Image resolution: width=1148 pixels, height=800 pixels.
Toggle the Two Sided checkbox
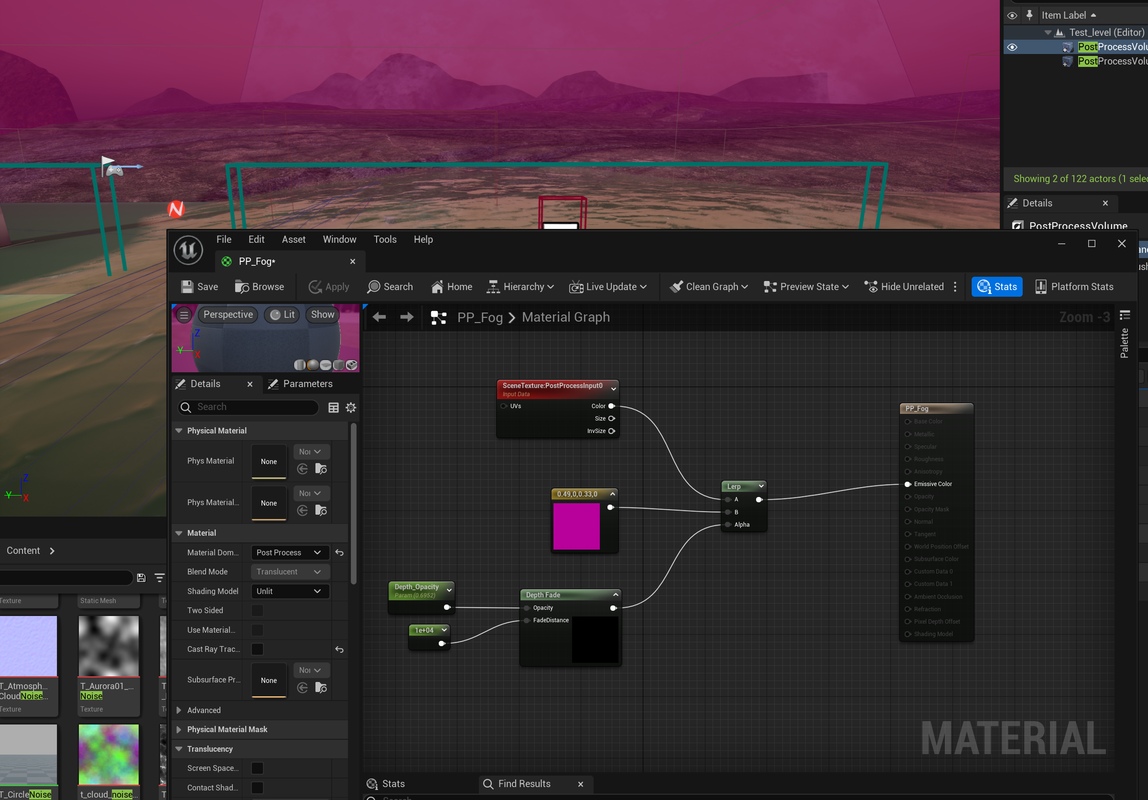pyautogui.click(x=257, y=610)
